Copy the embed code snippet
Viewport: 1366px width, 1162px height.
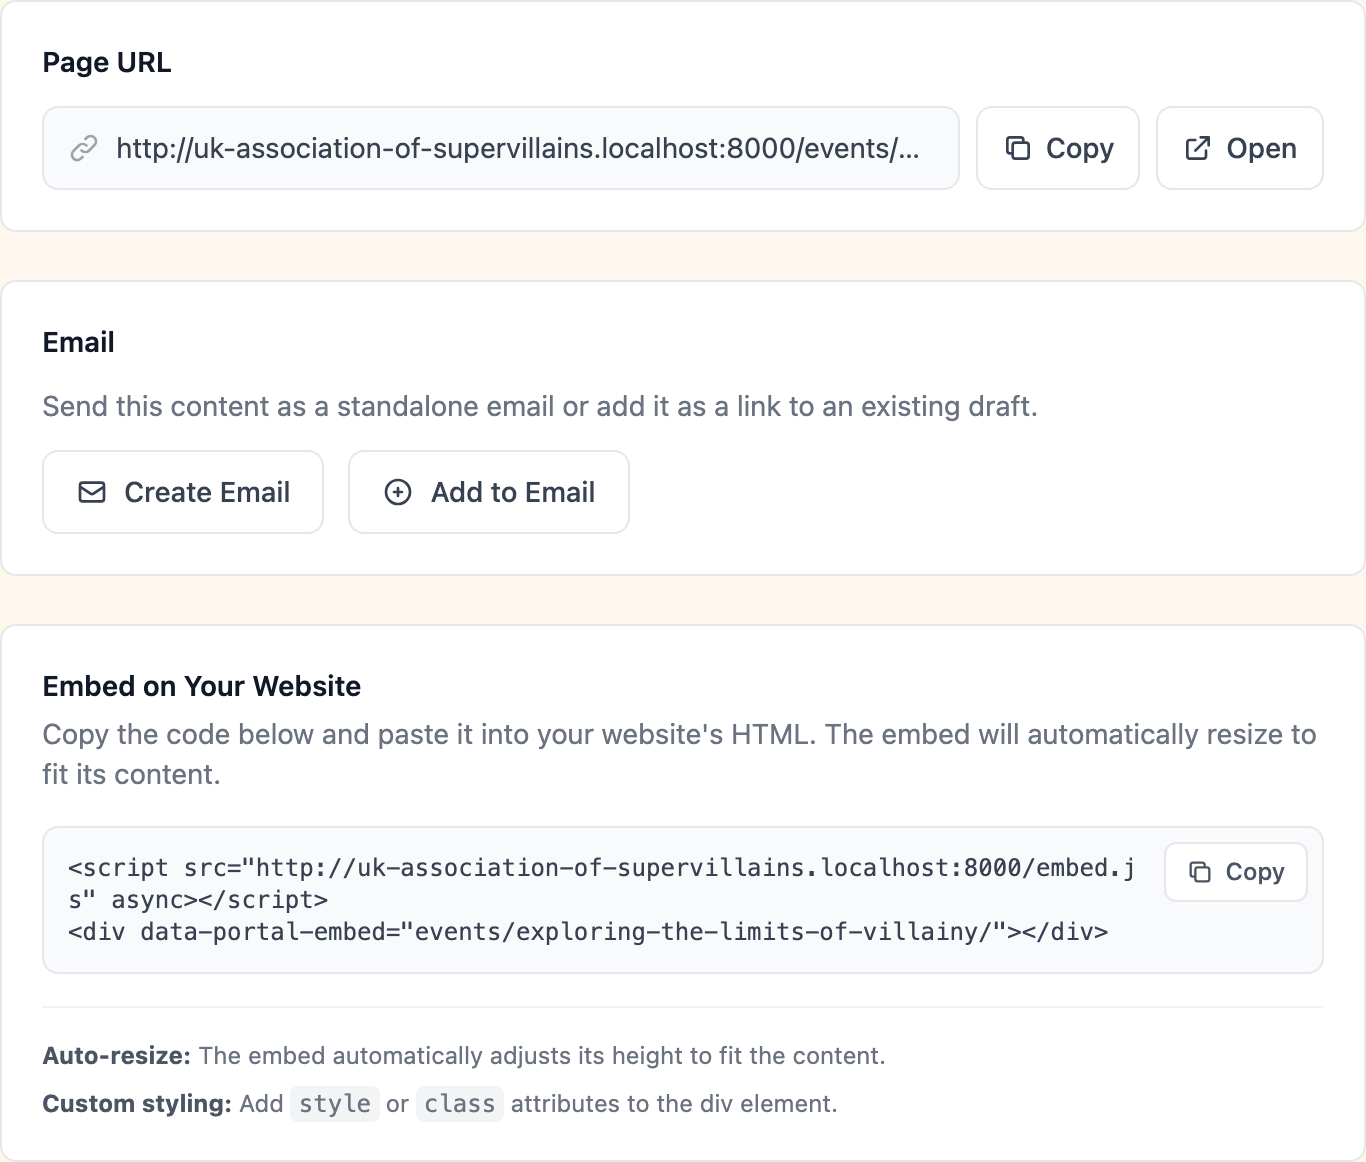(1236, 872)
